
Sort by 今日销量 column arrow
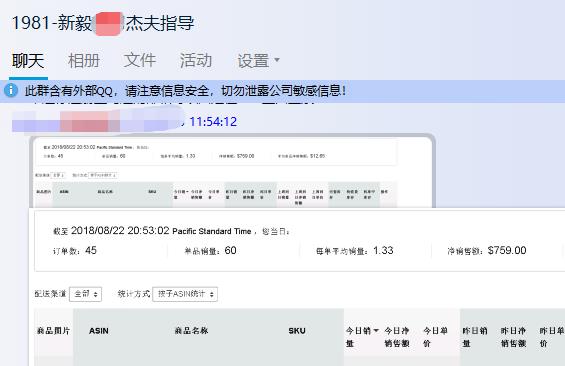[x=376, y=330]
